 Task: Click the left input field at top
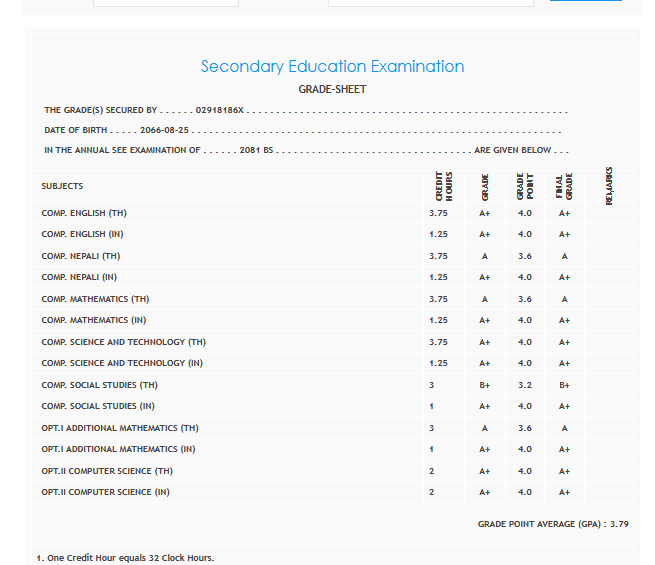[x=165, y=3]
